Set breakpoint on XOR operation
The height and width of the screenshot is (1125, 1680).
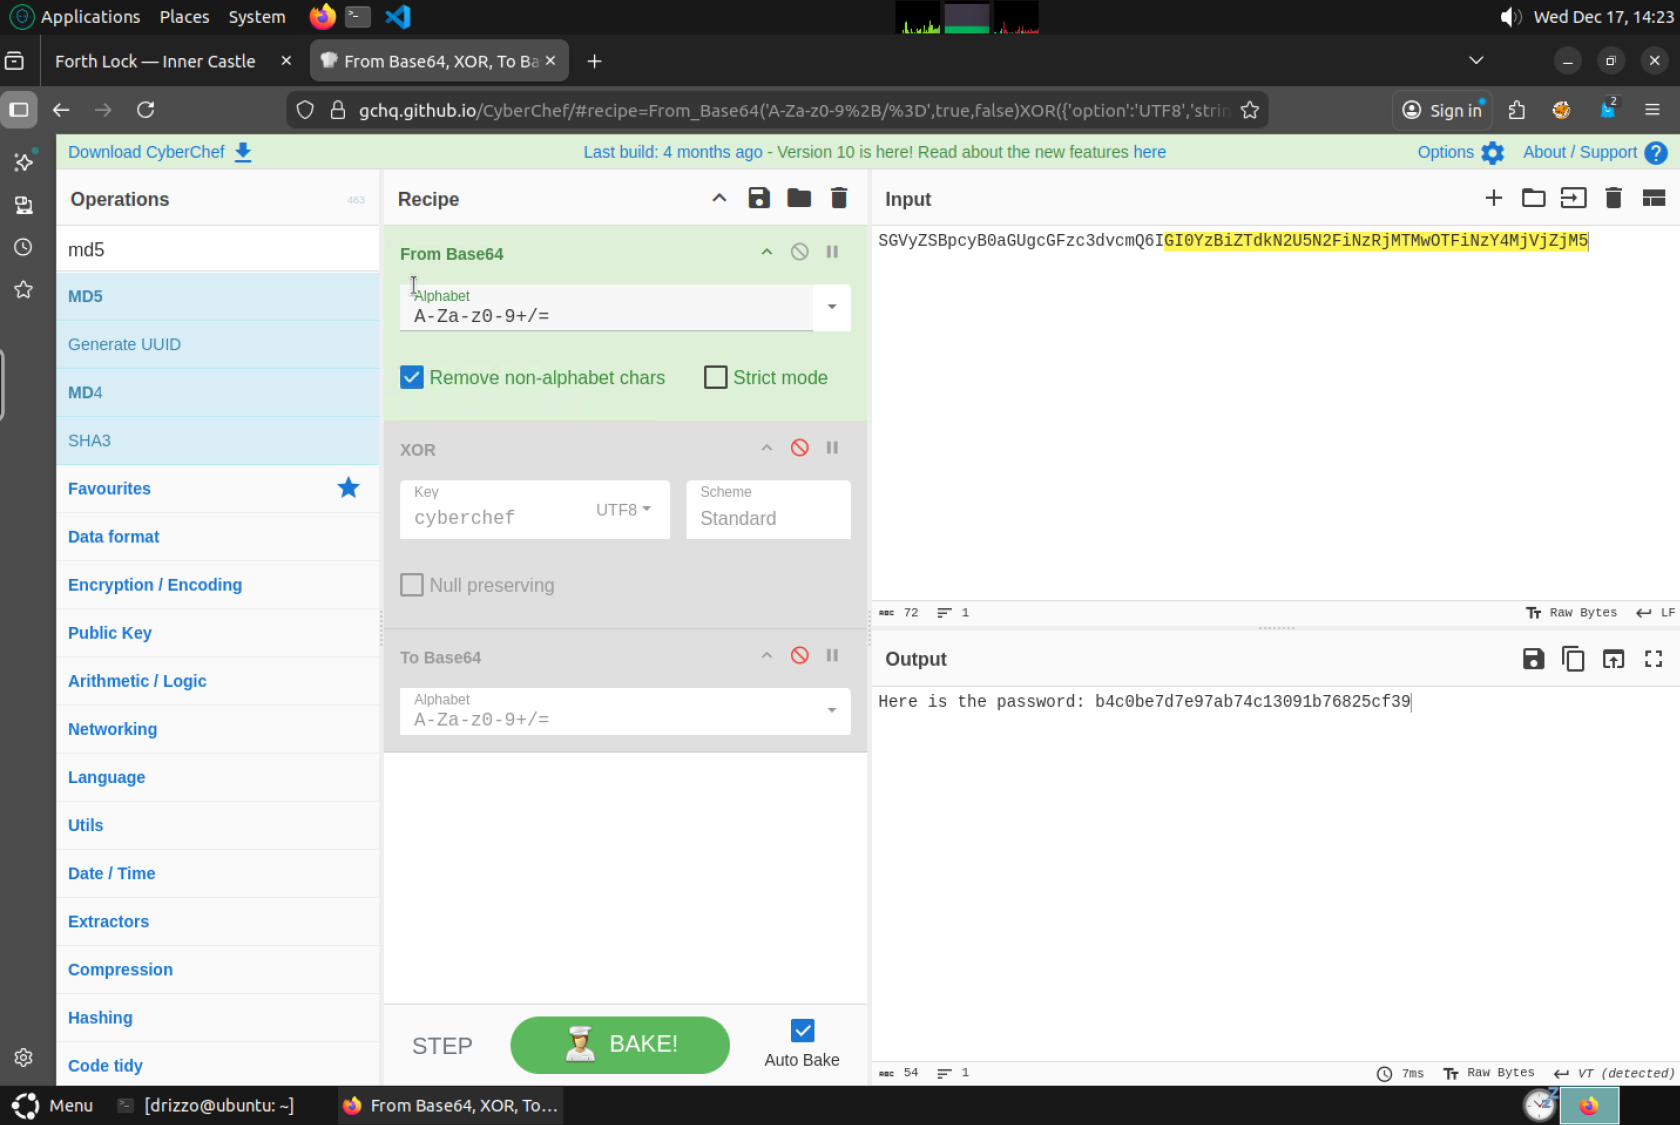832,448
